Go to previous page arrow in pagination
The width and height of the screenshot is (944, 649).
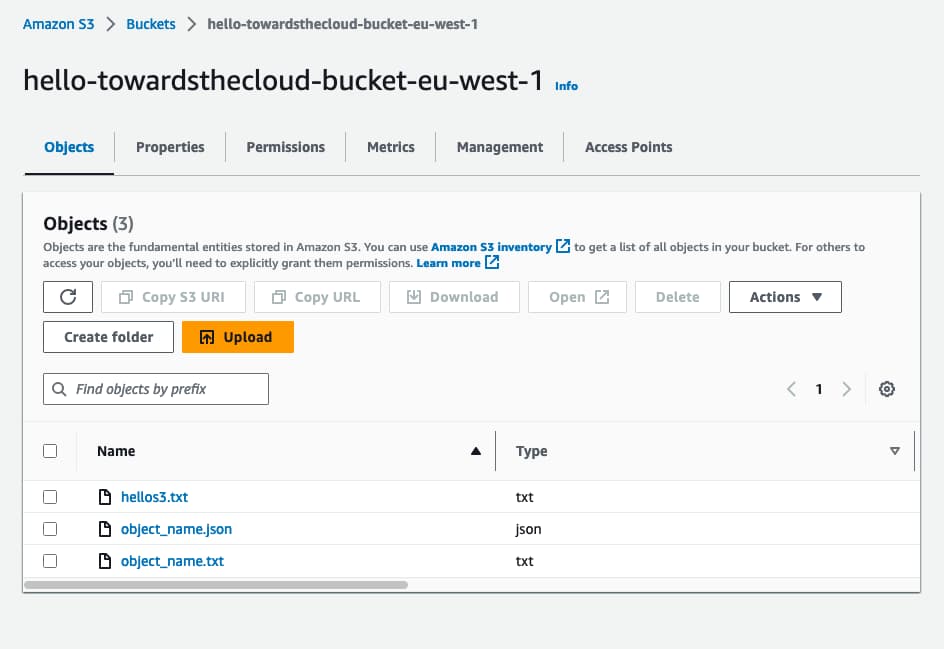point(791,389)
